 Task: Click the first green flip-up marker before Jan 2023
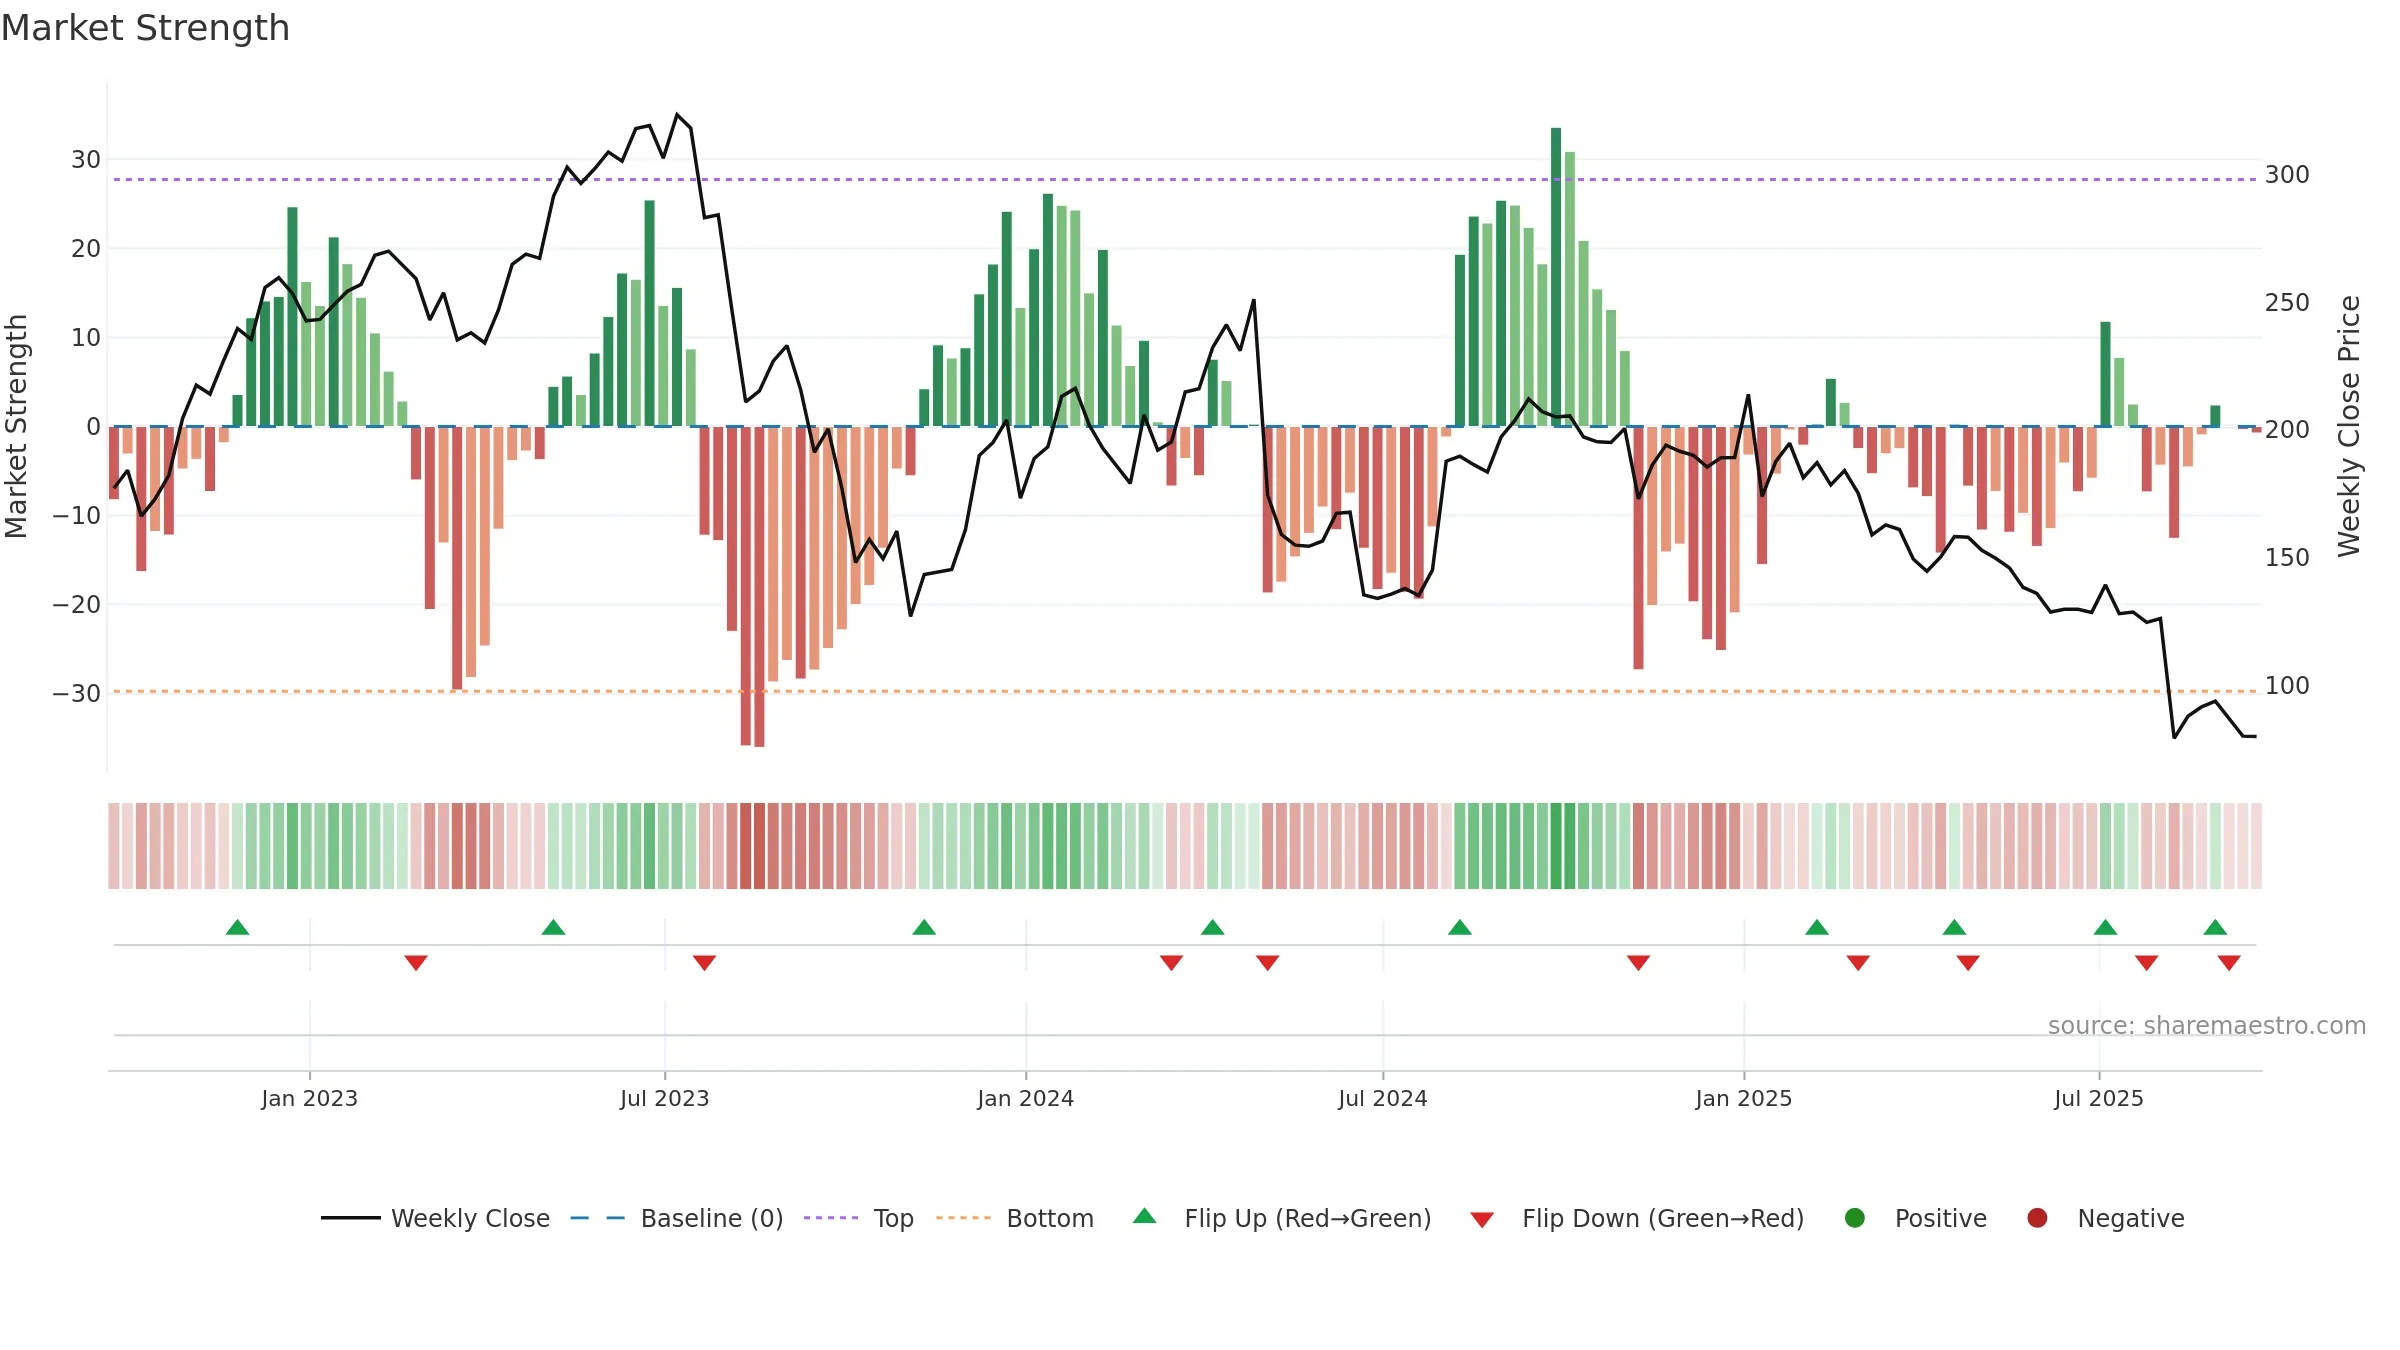coord(237,927)
